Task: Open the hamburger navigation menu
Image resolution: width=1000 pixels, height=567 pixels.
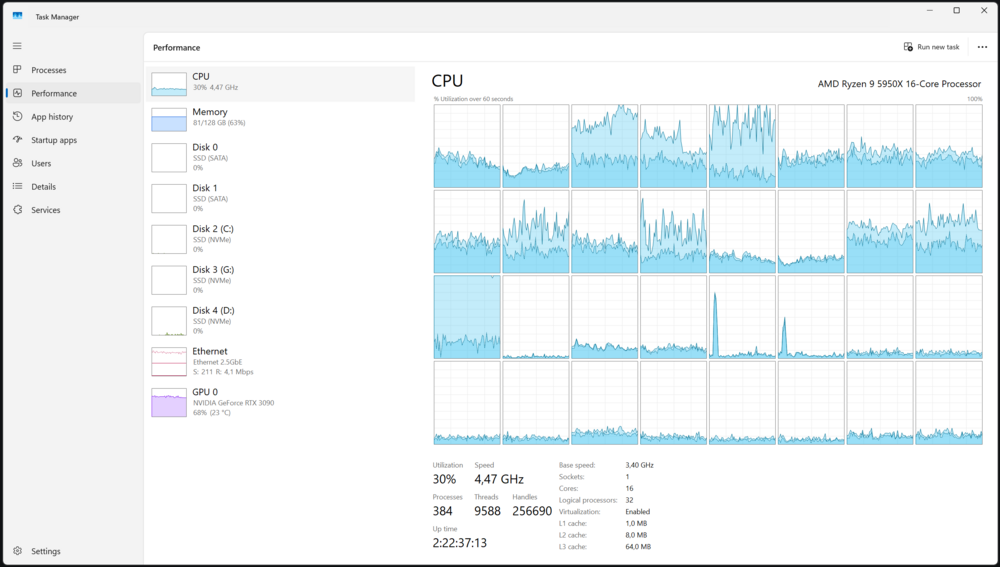Action: (x=17, y=46)
